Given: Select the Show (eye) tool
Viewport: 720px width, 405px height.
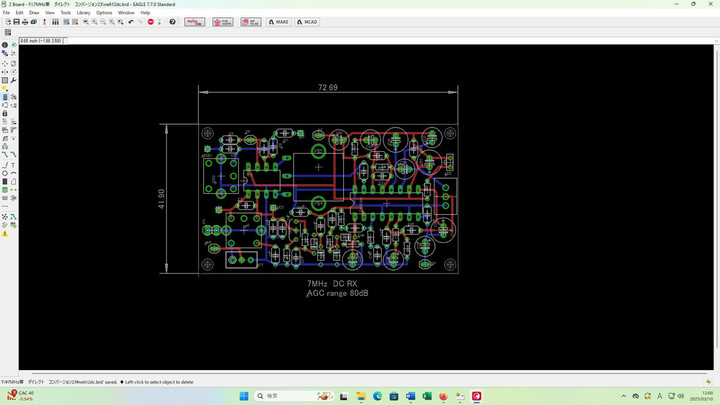Looking at the screenshot, I should [13, 45].
